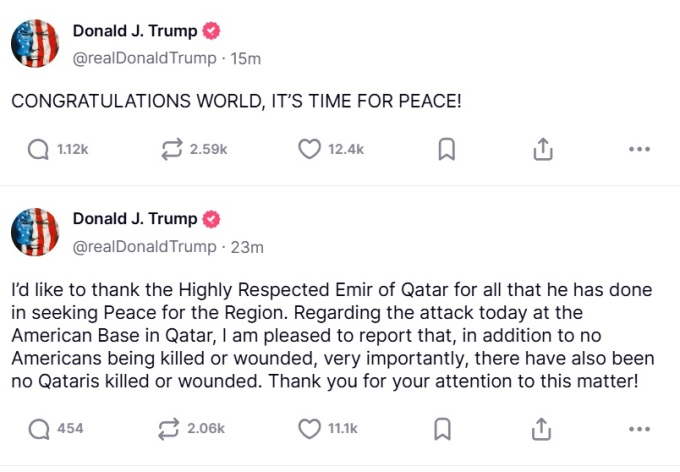Open the 15m timestamp link
680x472 pixels.
(245, 58)
